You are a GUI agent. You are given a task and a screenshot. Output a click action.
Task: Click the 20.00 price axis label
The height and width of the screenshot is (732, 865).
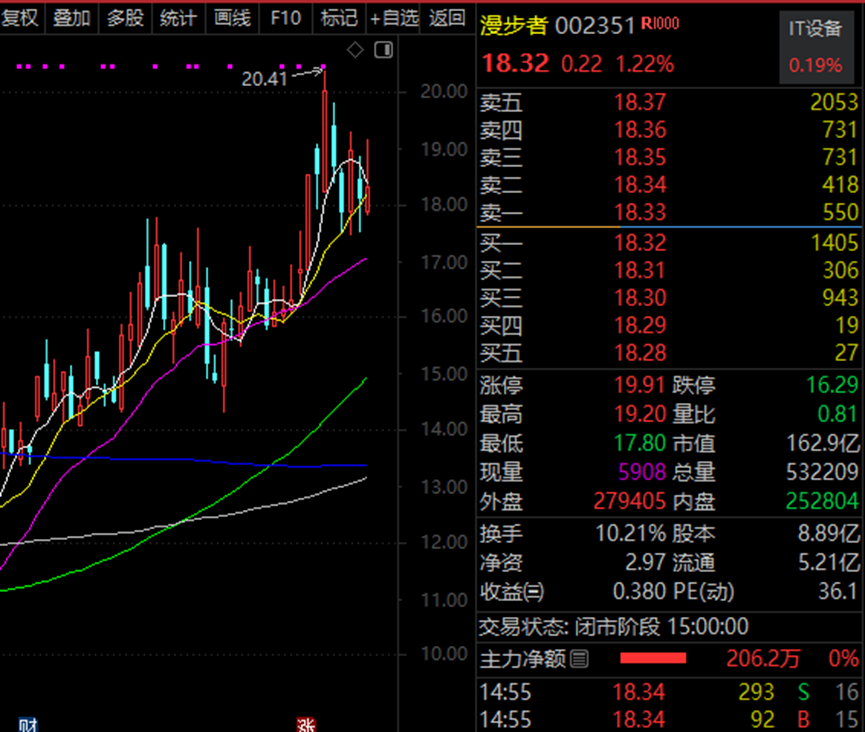(x=444, y=91)
